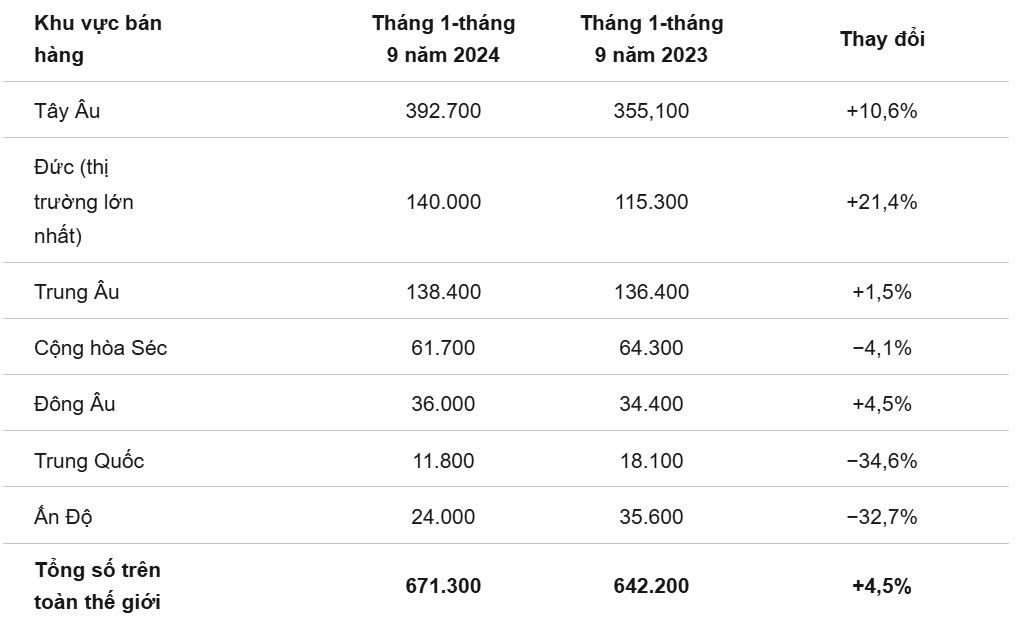Screen dimensions: 1022x644
Task: Click the 36.000 value for Đông Âu
Action: pyautogui.click(x=443, y=404)
